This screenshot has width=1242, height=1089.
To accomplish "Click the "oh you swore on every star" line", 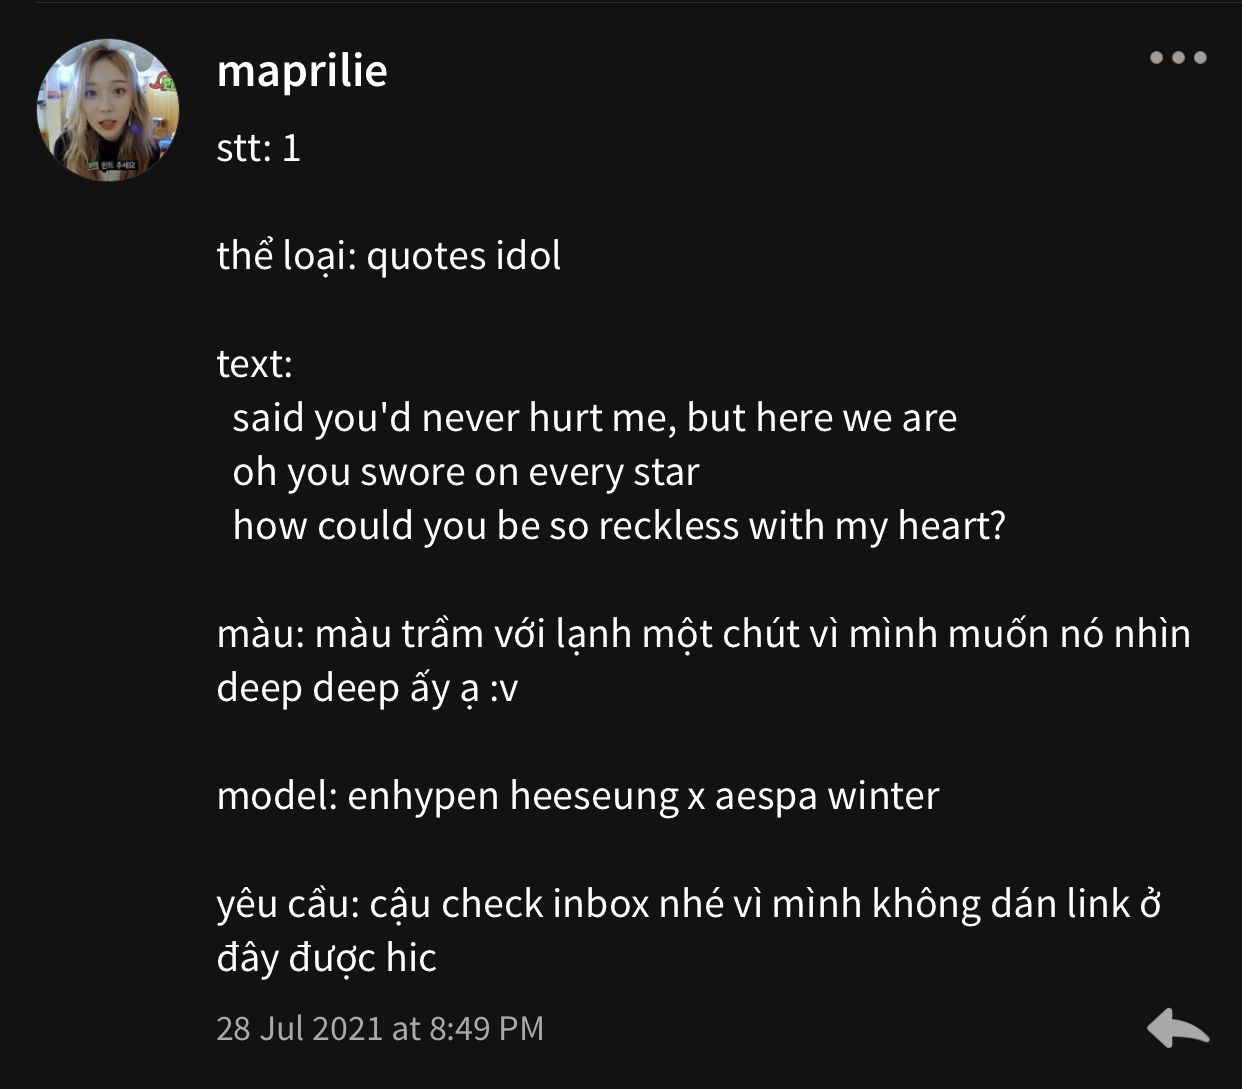I will tap(465, 472).
